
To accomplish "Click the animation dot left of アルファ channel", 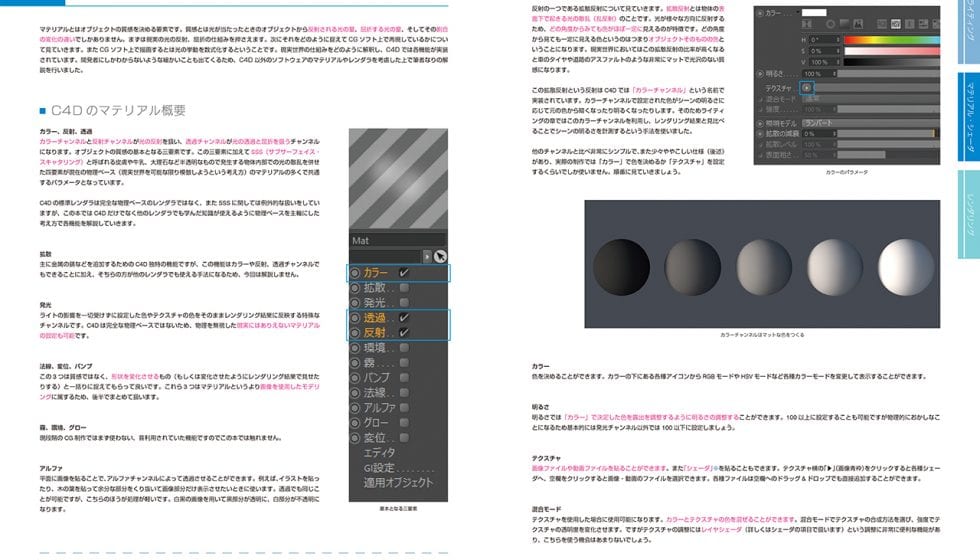I will (x=355, y=408).
